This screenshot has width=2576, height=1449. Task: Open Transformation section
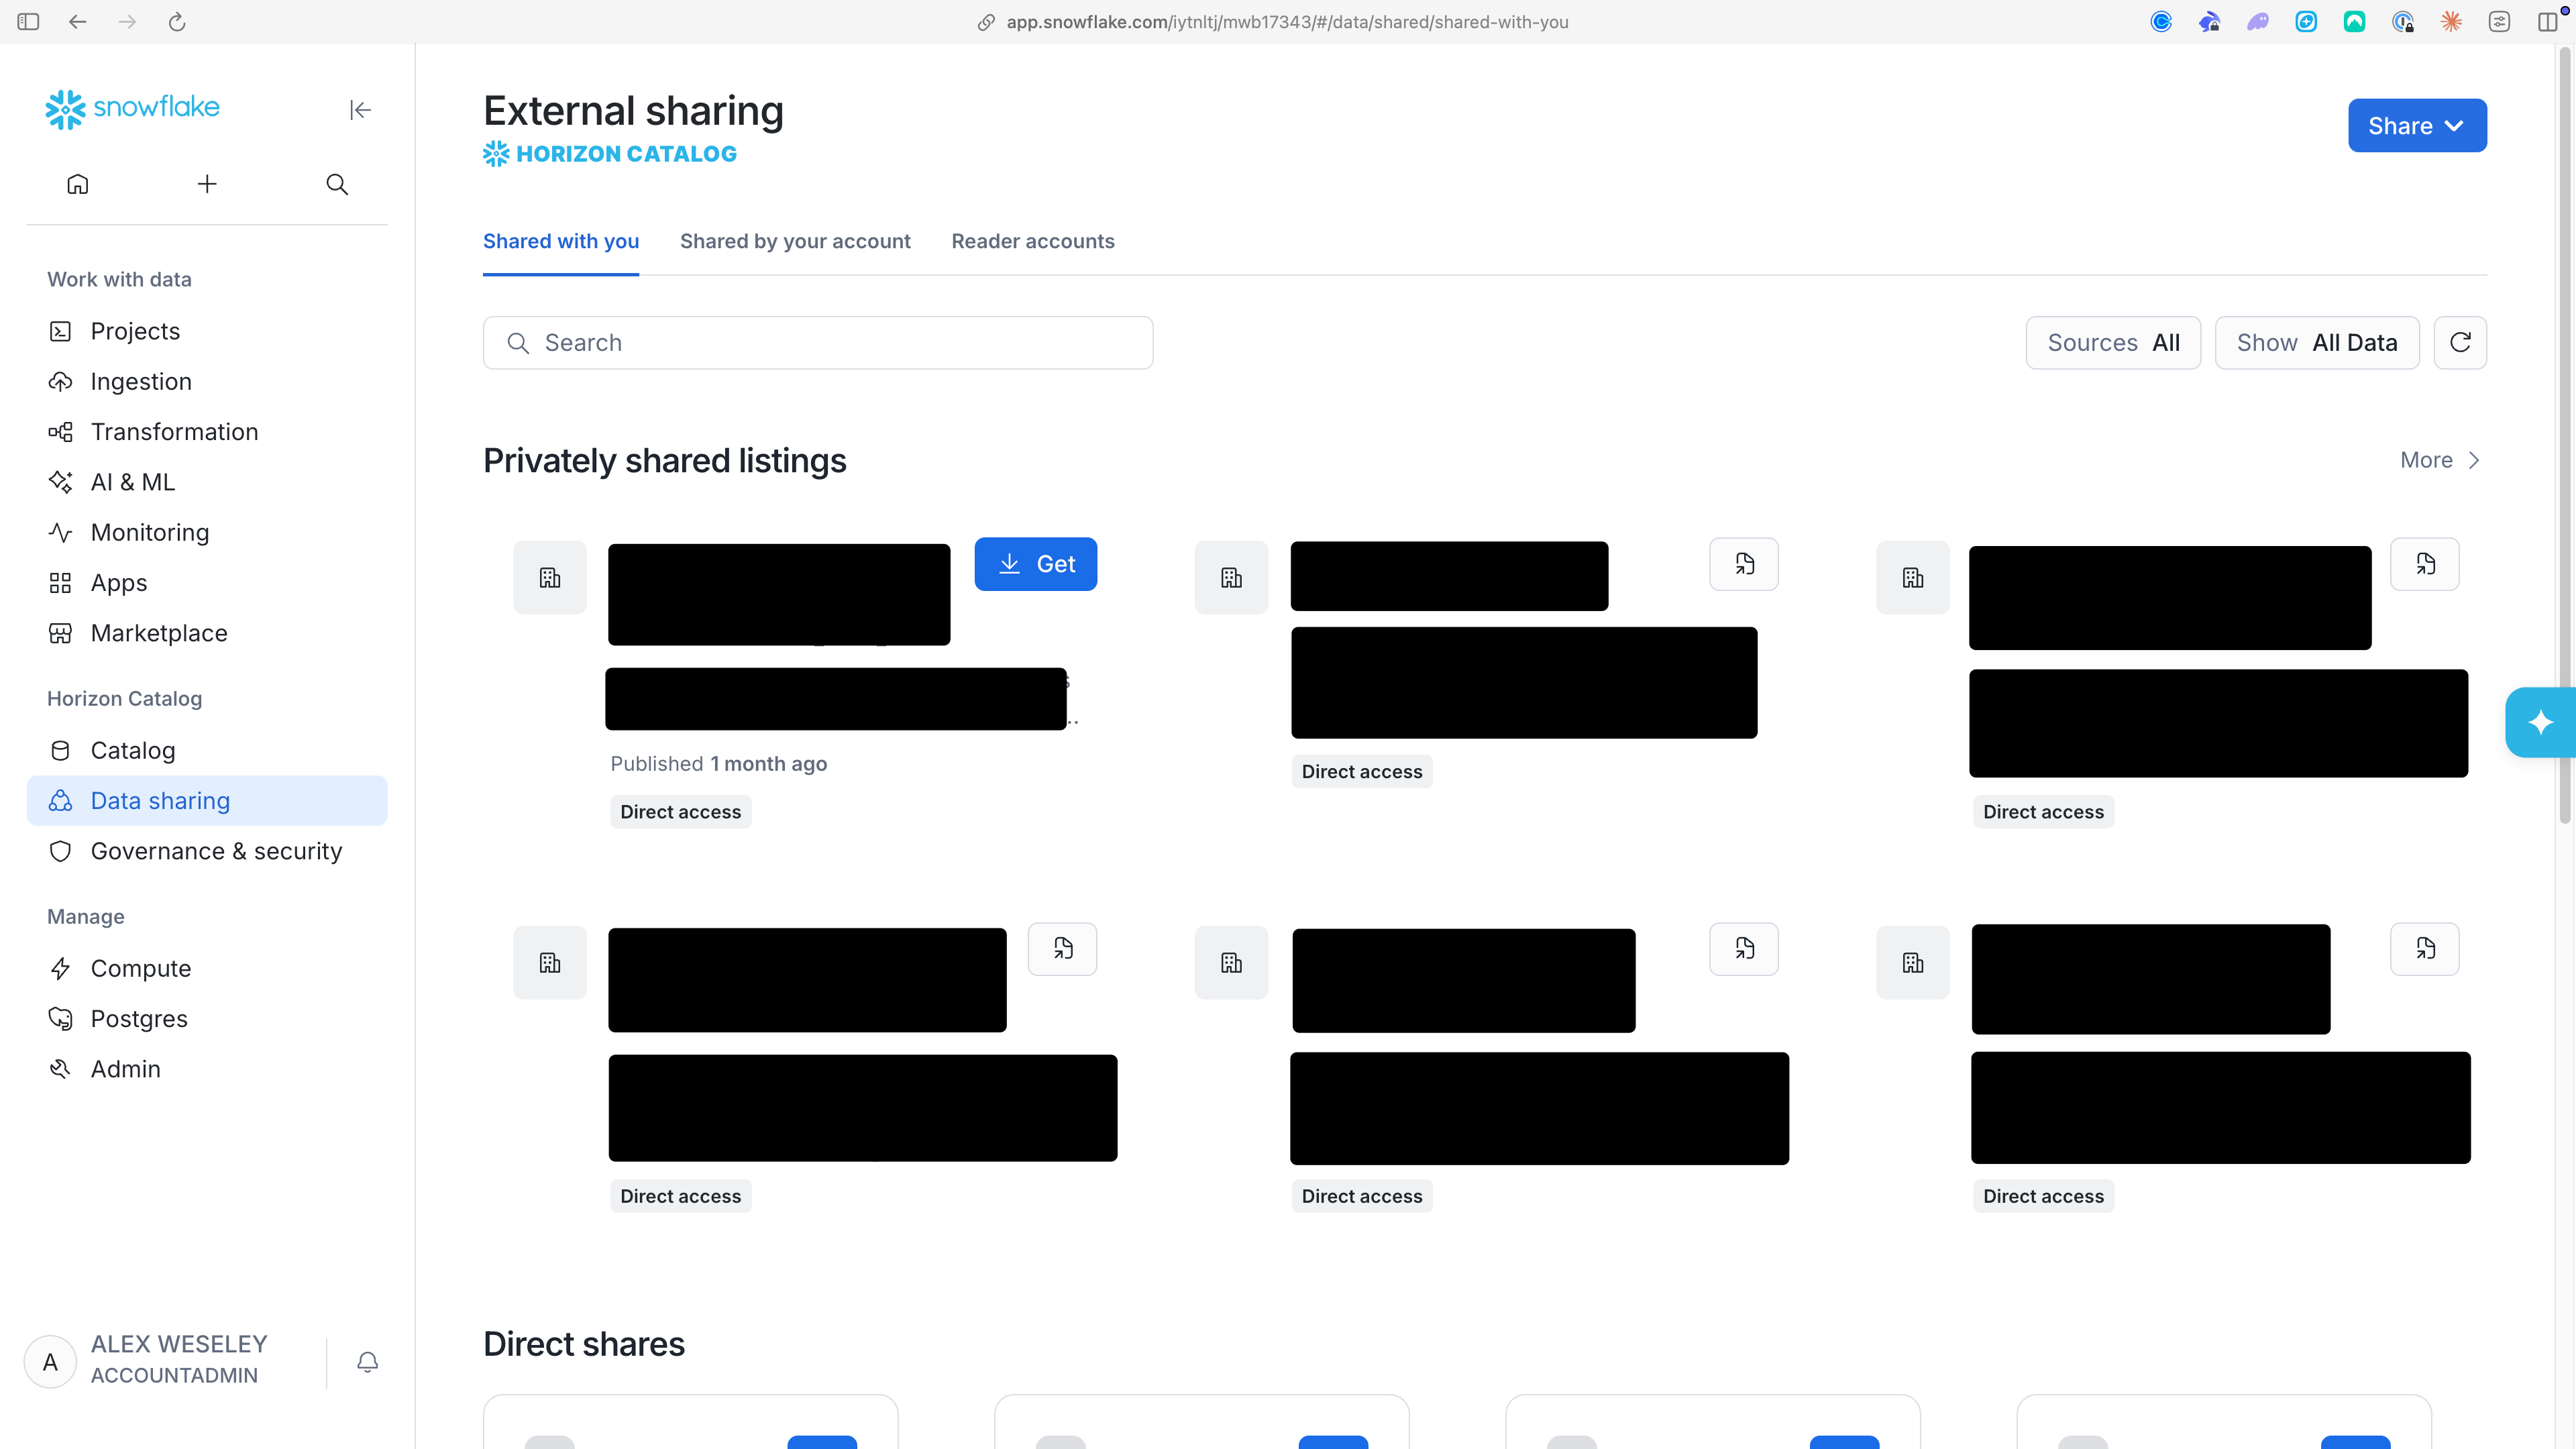207,432
